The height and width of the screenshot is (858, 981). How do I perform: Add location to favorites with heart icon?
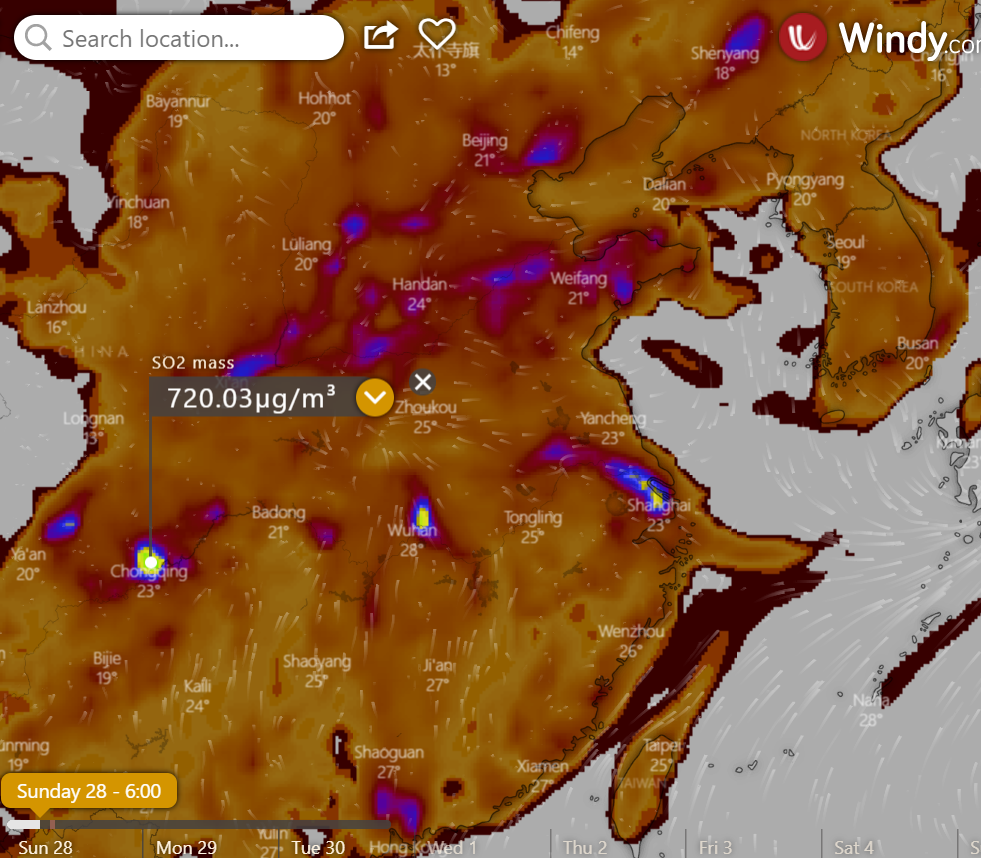(x=436, y=35)
